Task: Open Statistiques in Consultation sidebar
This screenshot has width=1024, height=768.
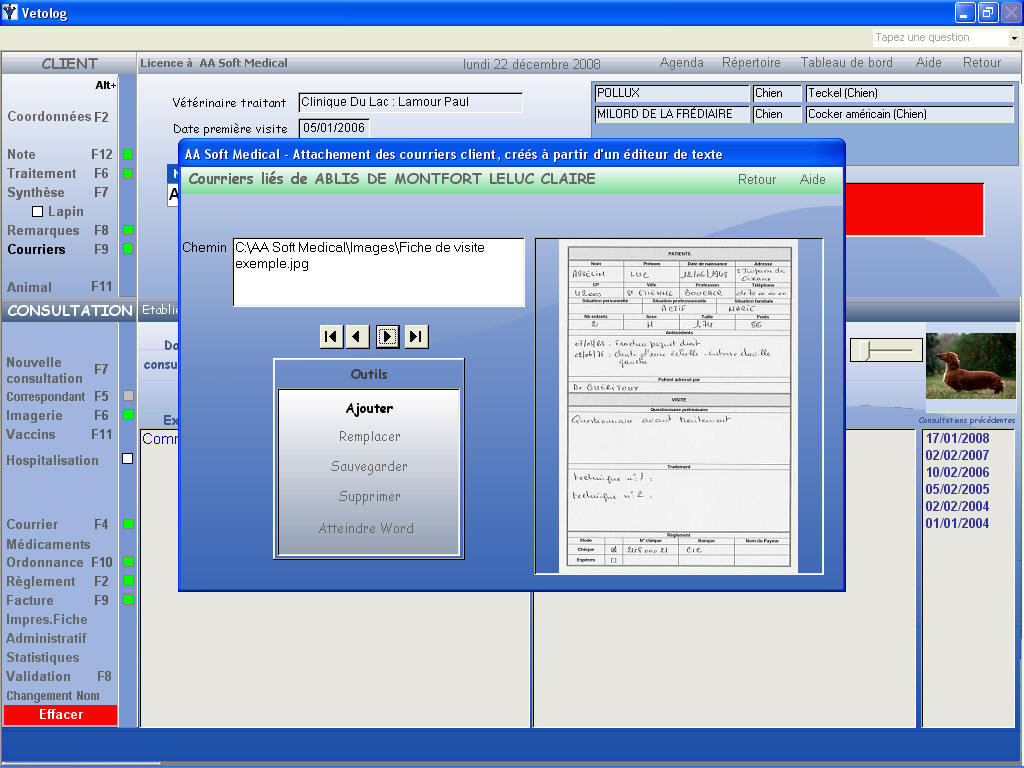Action: coord(42,658)
